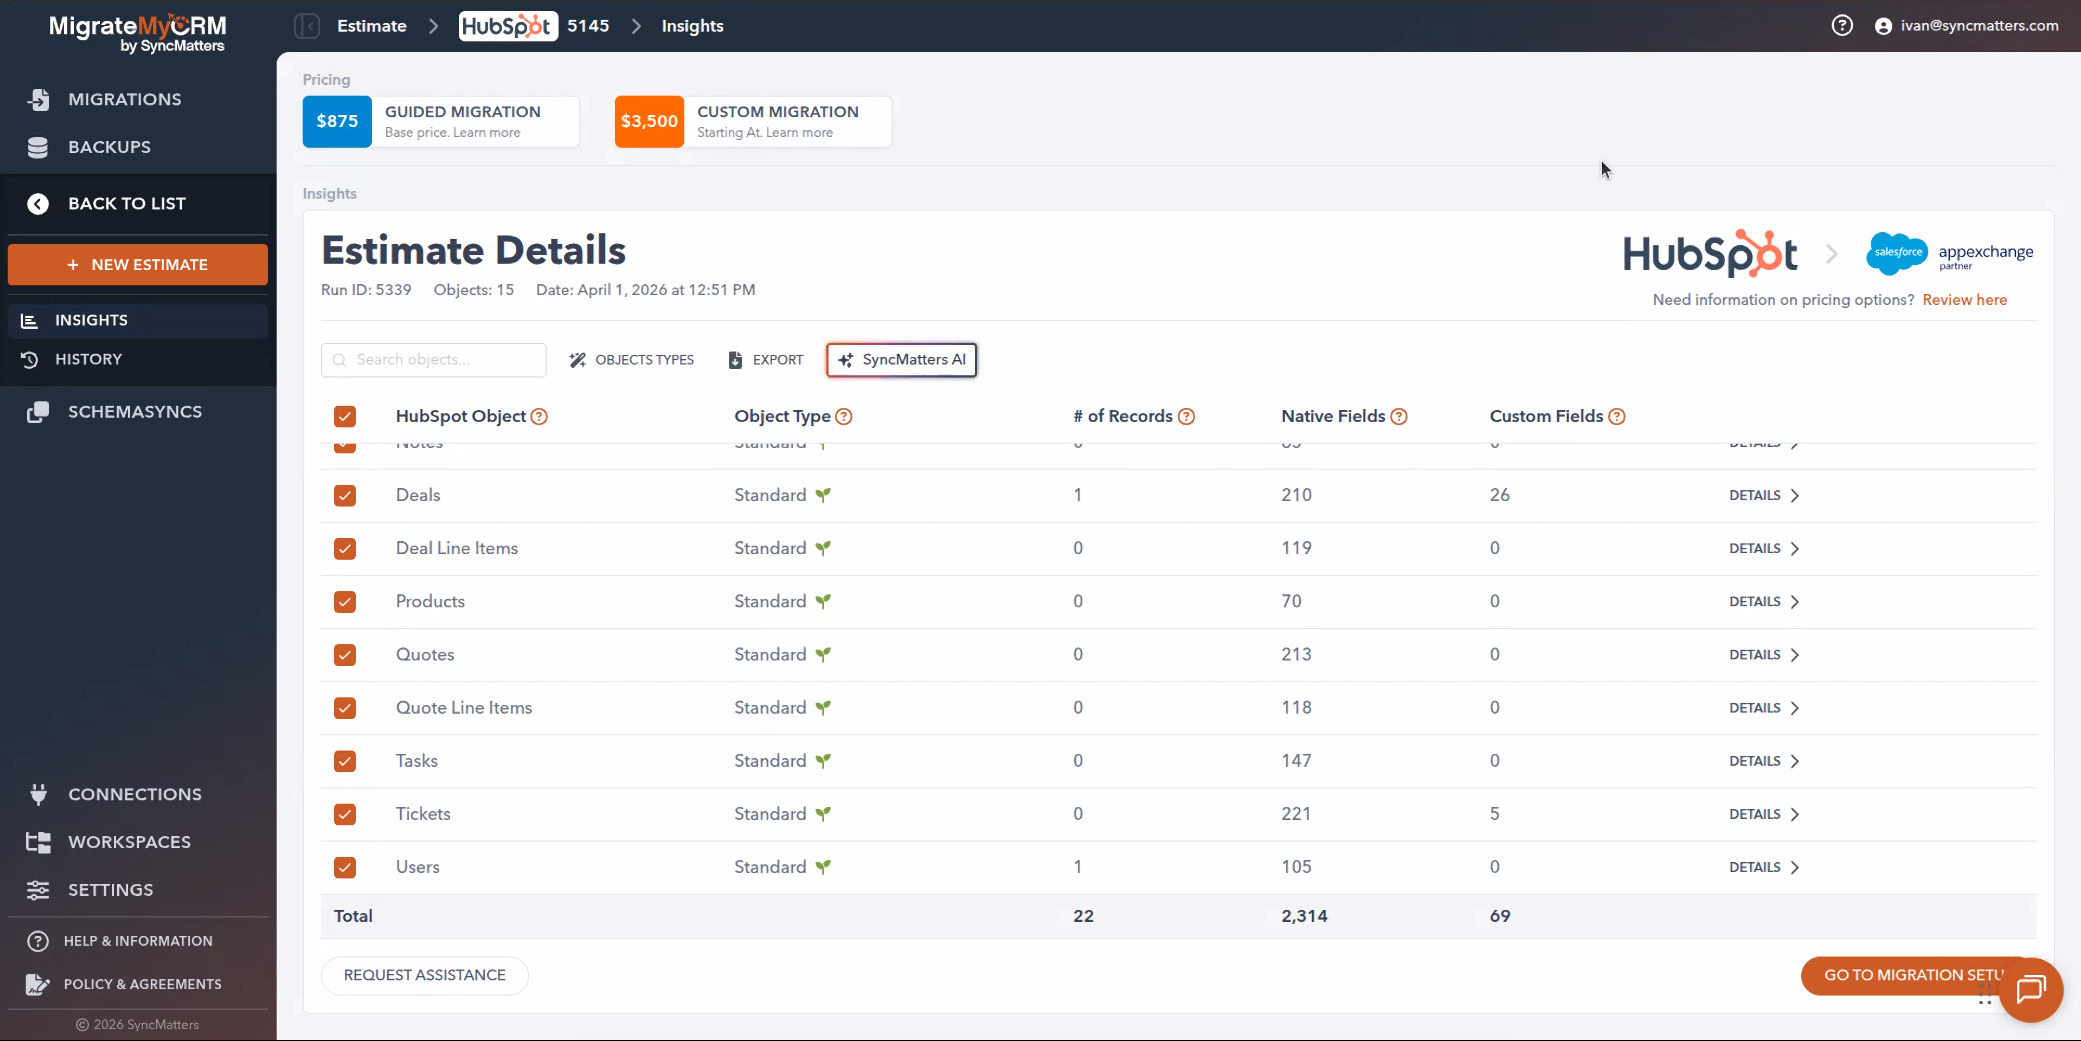Click the History clock icon

click(x=30, y=360)
